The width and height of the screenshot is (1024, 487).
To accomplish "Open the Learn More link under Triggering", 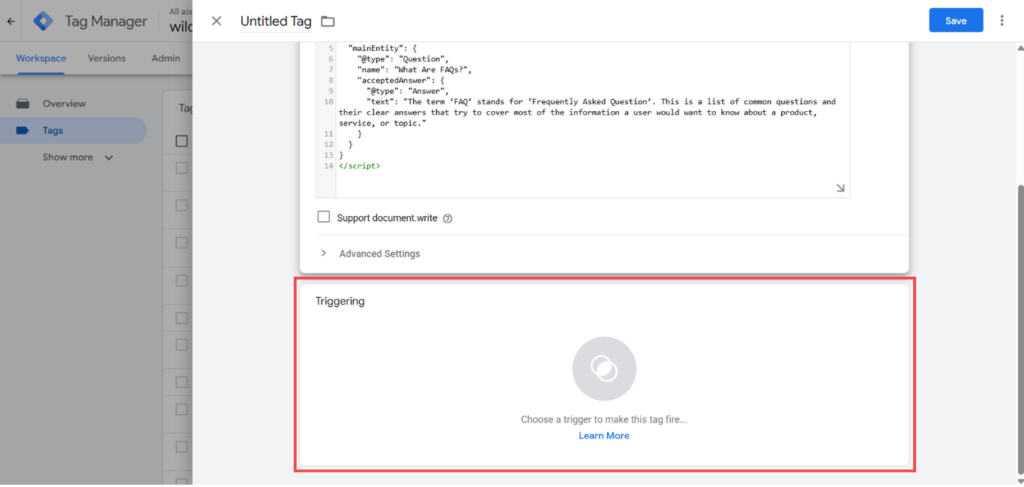I will tap(604, 435).
